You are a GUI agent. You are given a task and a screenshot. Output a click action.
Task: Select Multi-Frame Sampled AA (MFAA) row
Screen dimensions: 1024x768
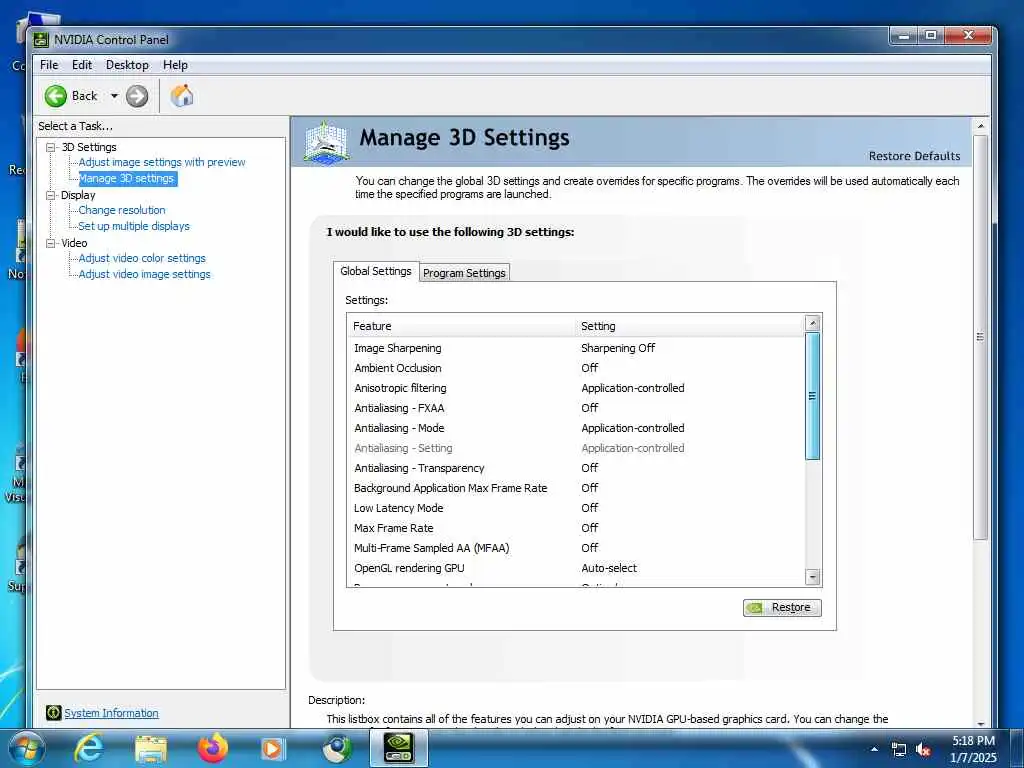tap(576, 548)
